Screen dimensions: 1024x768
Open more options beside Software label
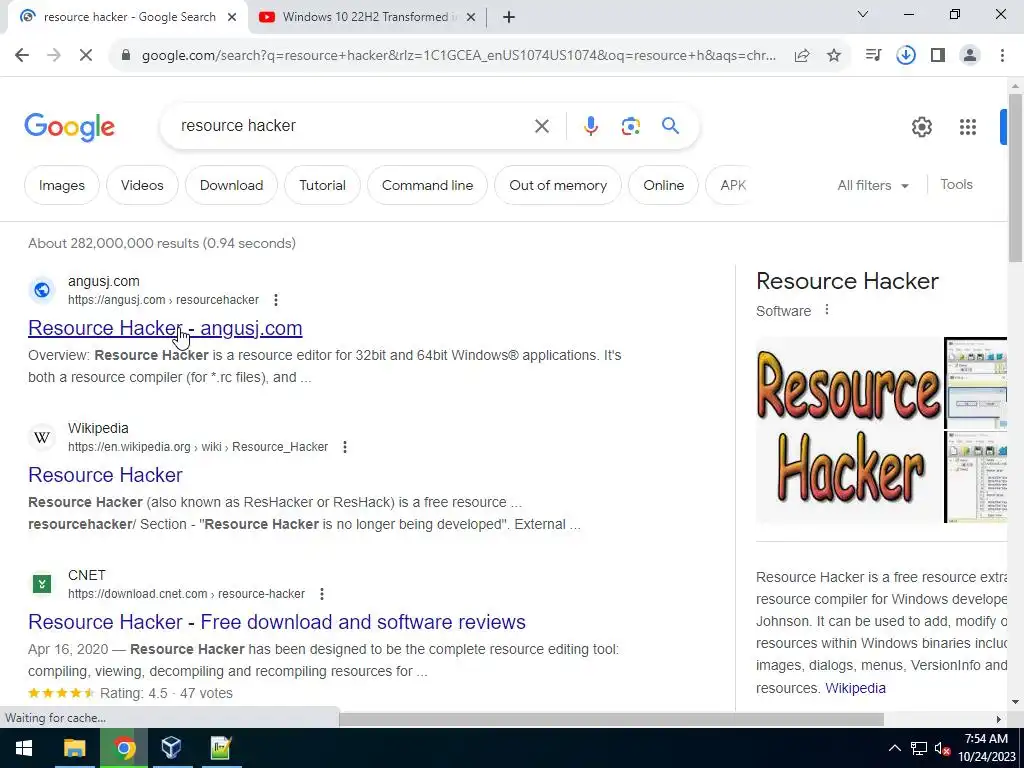[827, 310]
